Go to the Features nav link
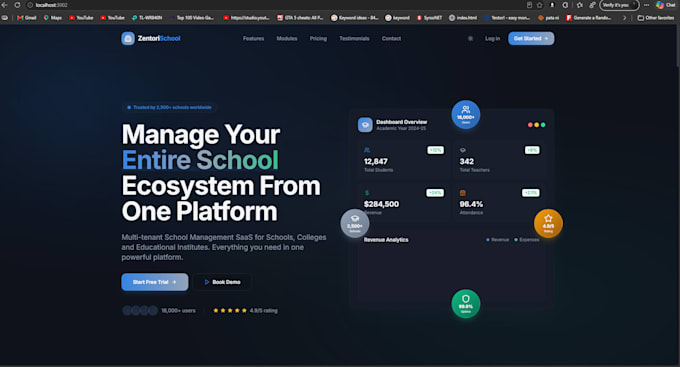Viewport: 680px width, 367px height. tap(253, 39)
